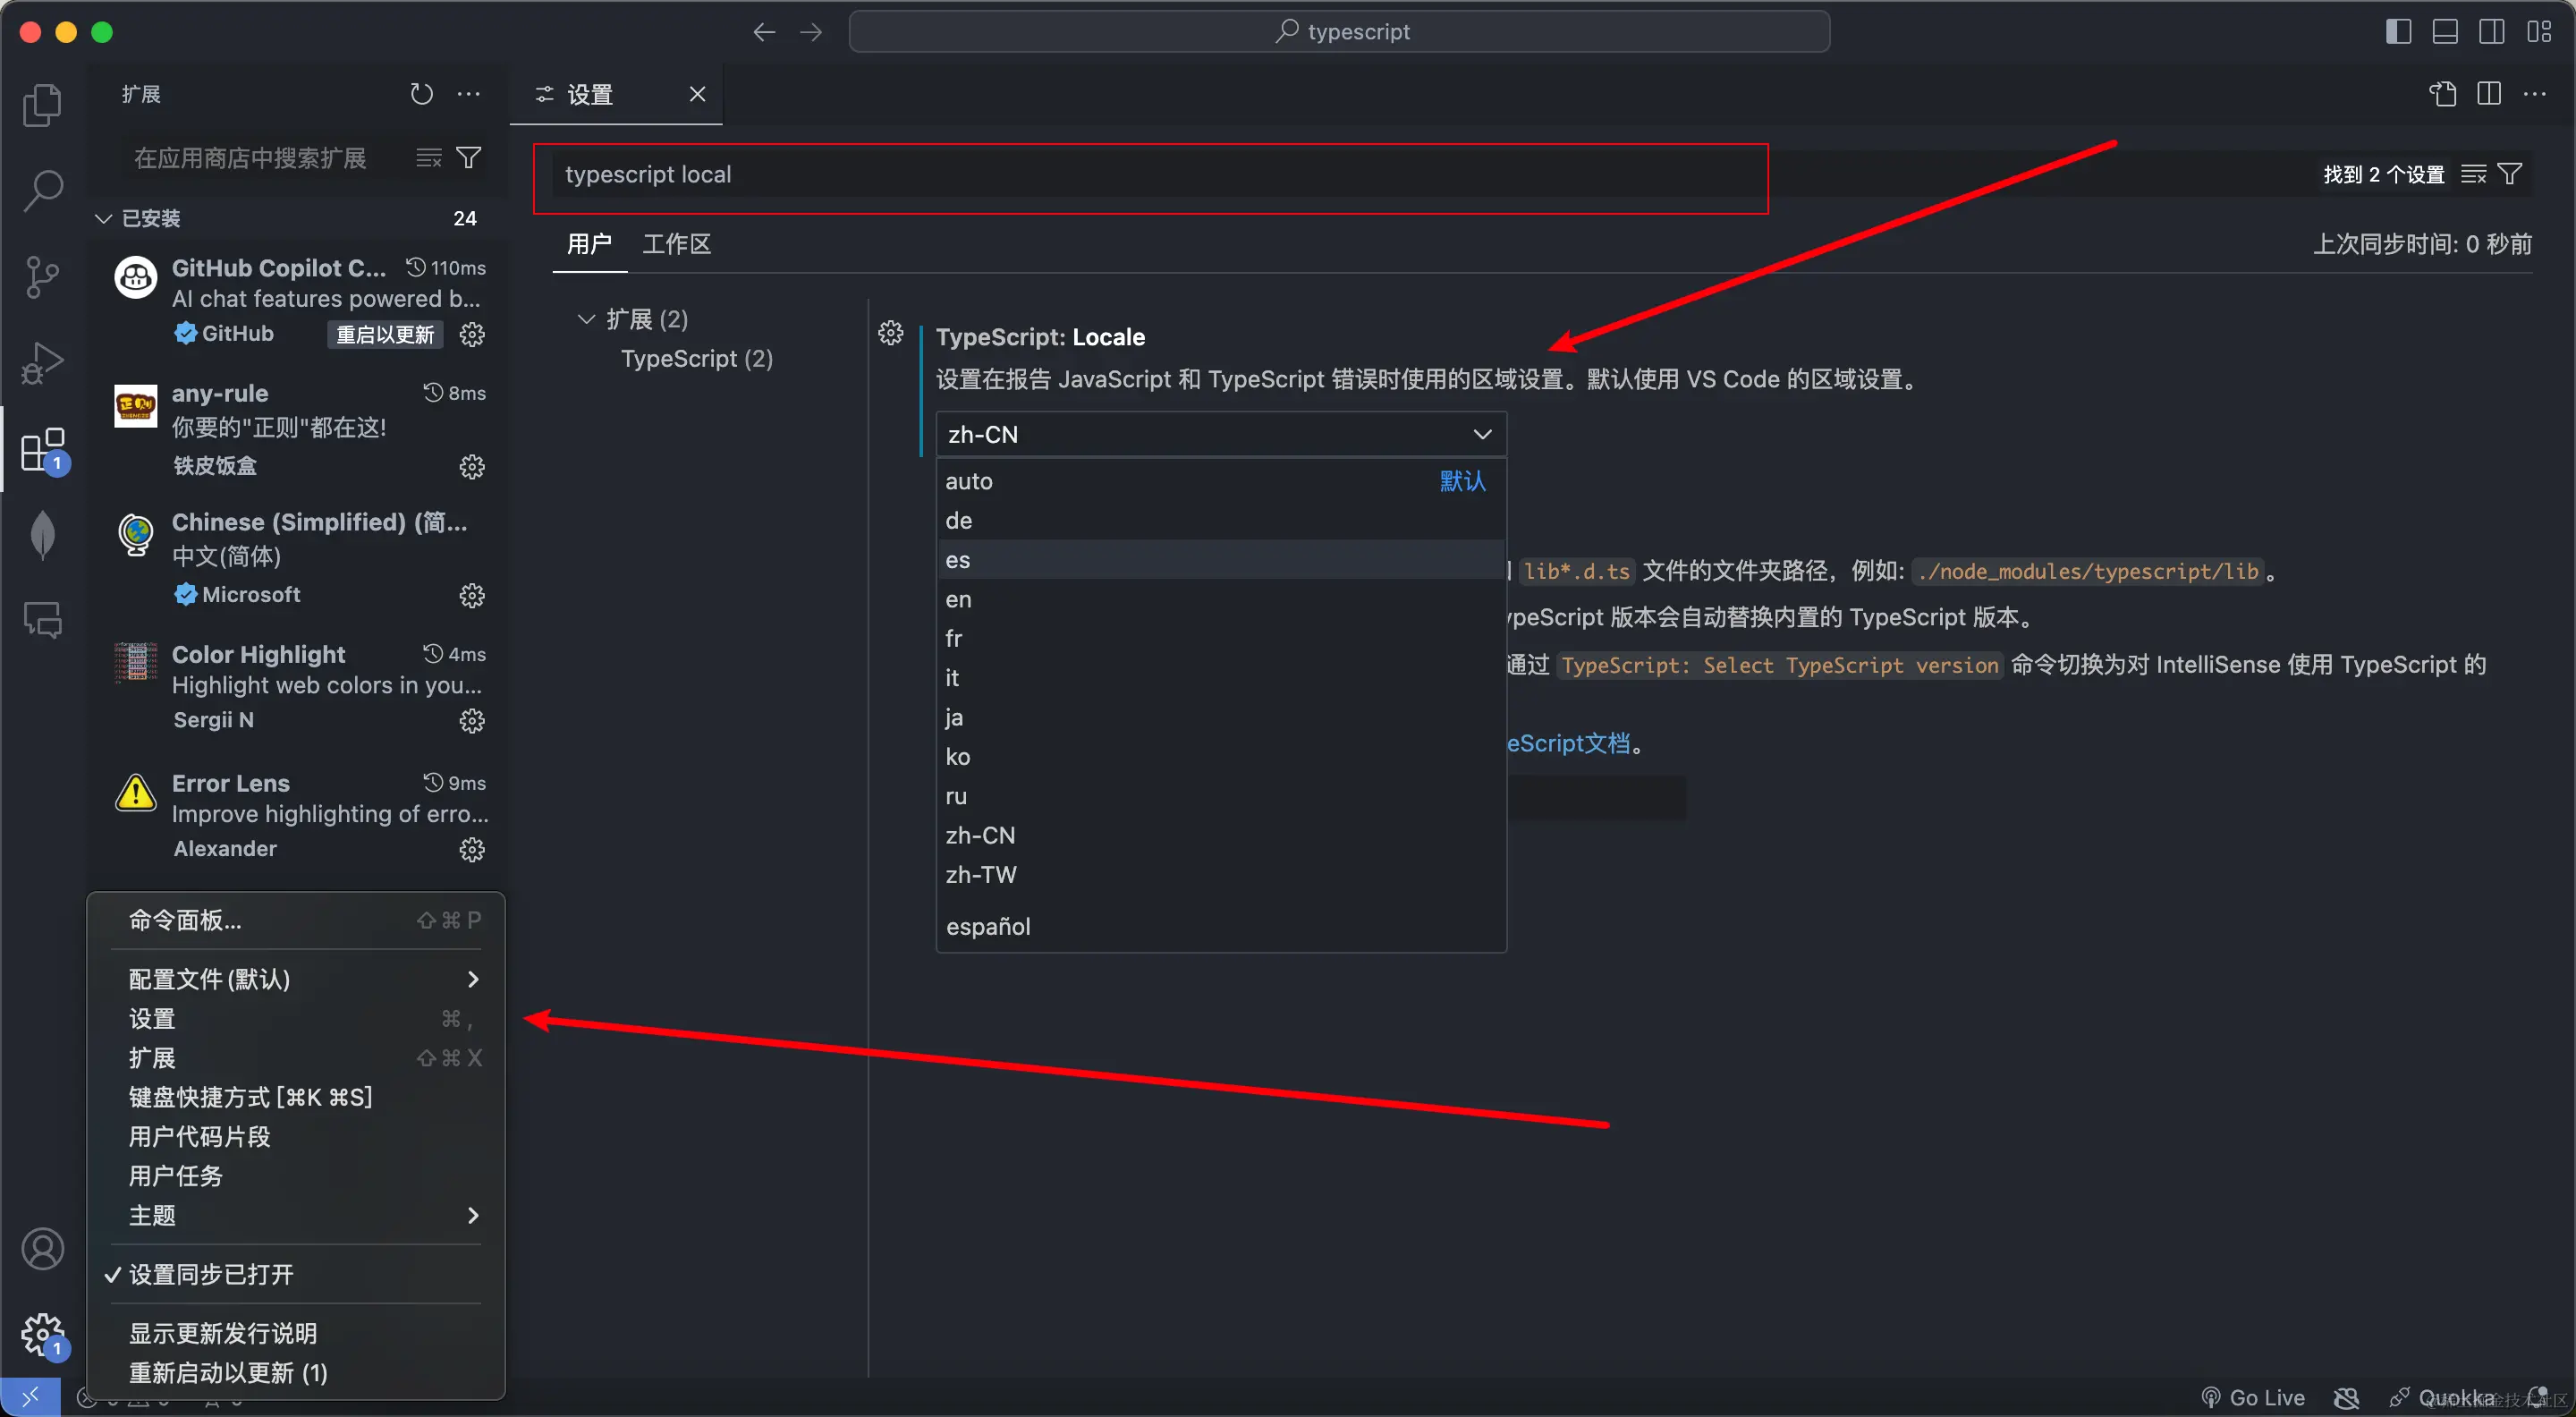Collapse the 已安装 extensions section
This screenshot has width=2576, height=1417.
pos(103,218)
